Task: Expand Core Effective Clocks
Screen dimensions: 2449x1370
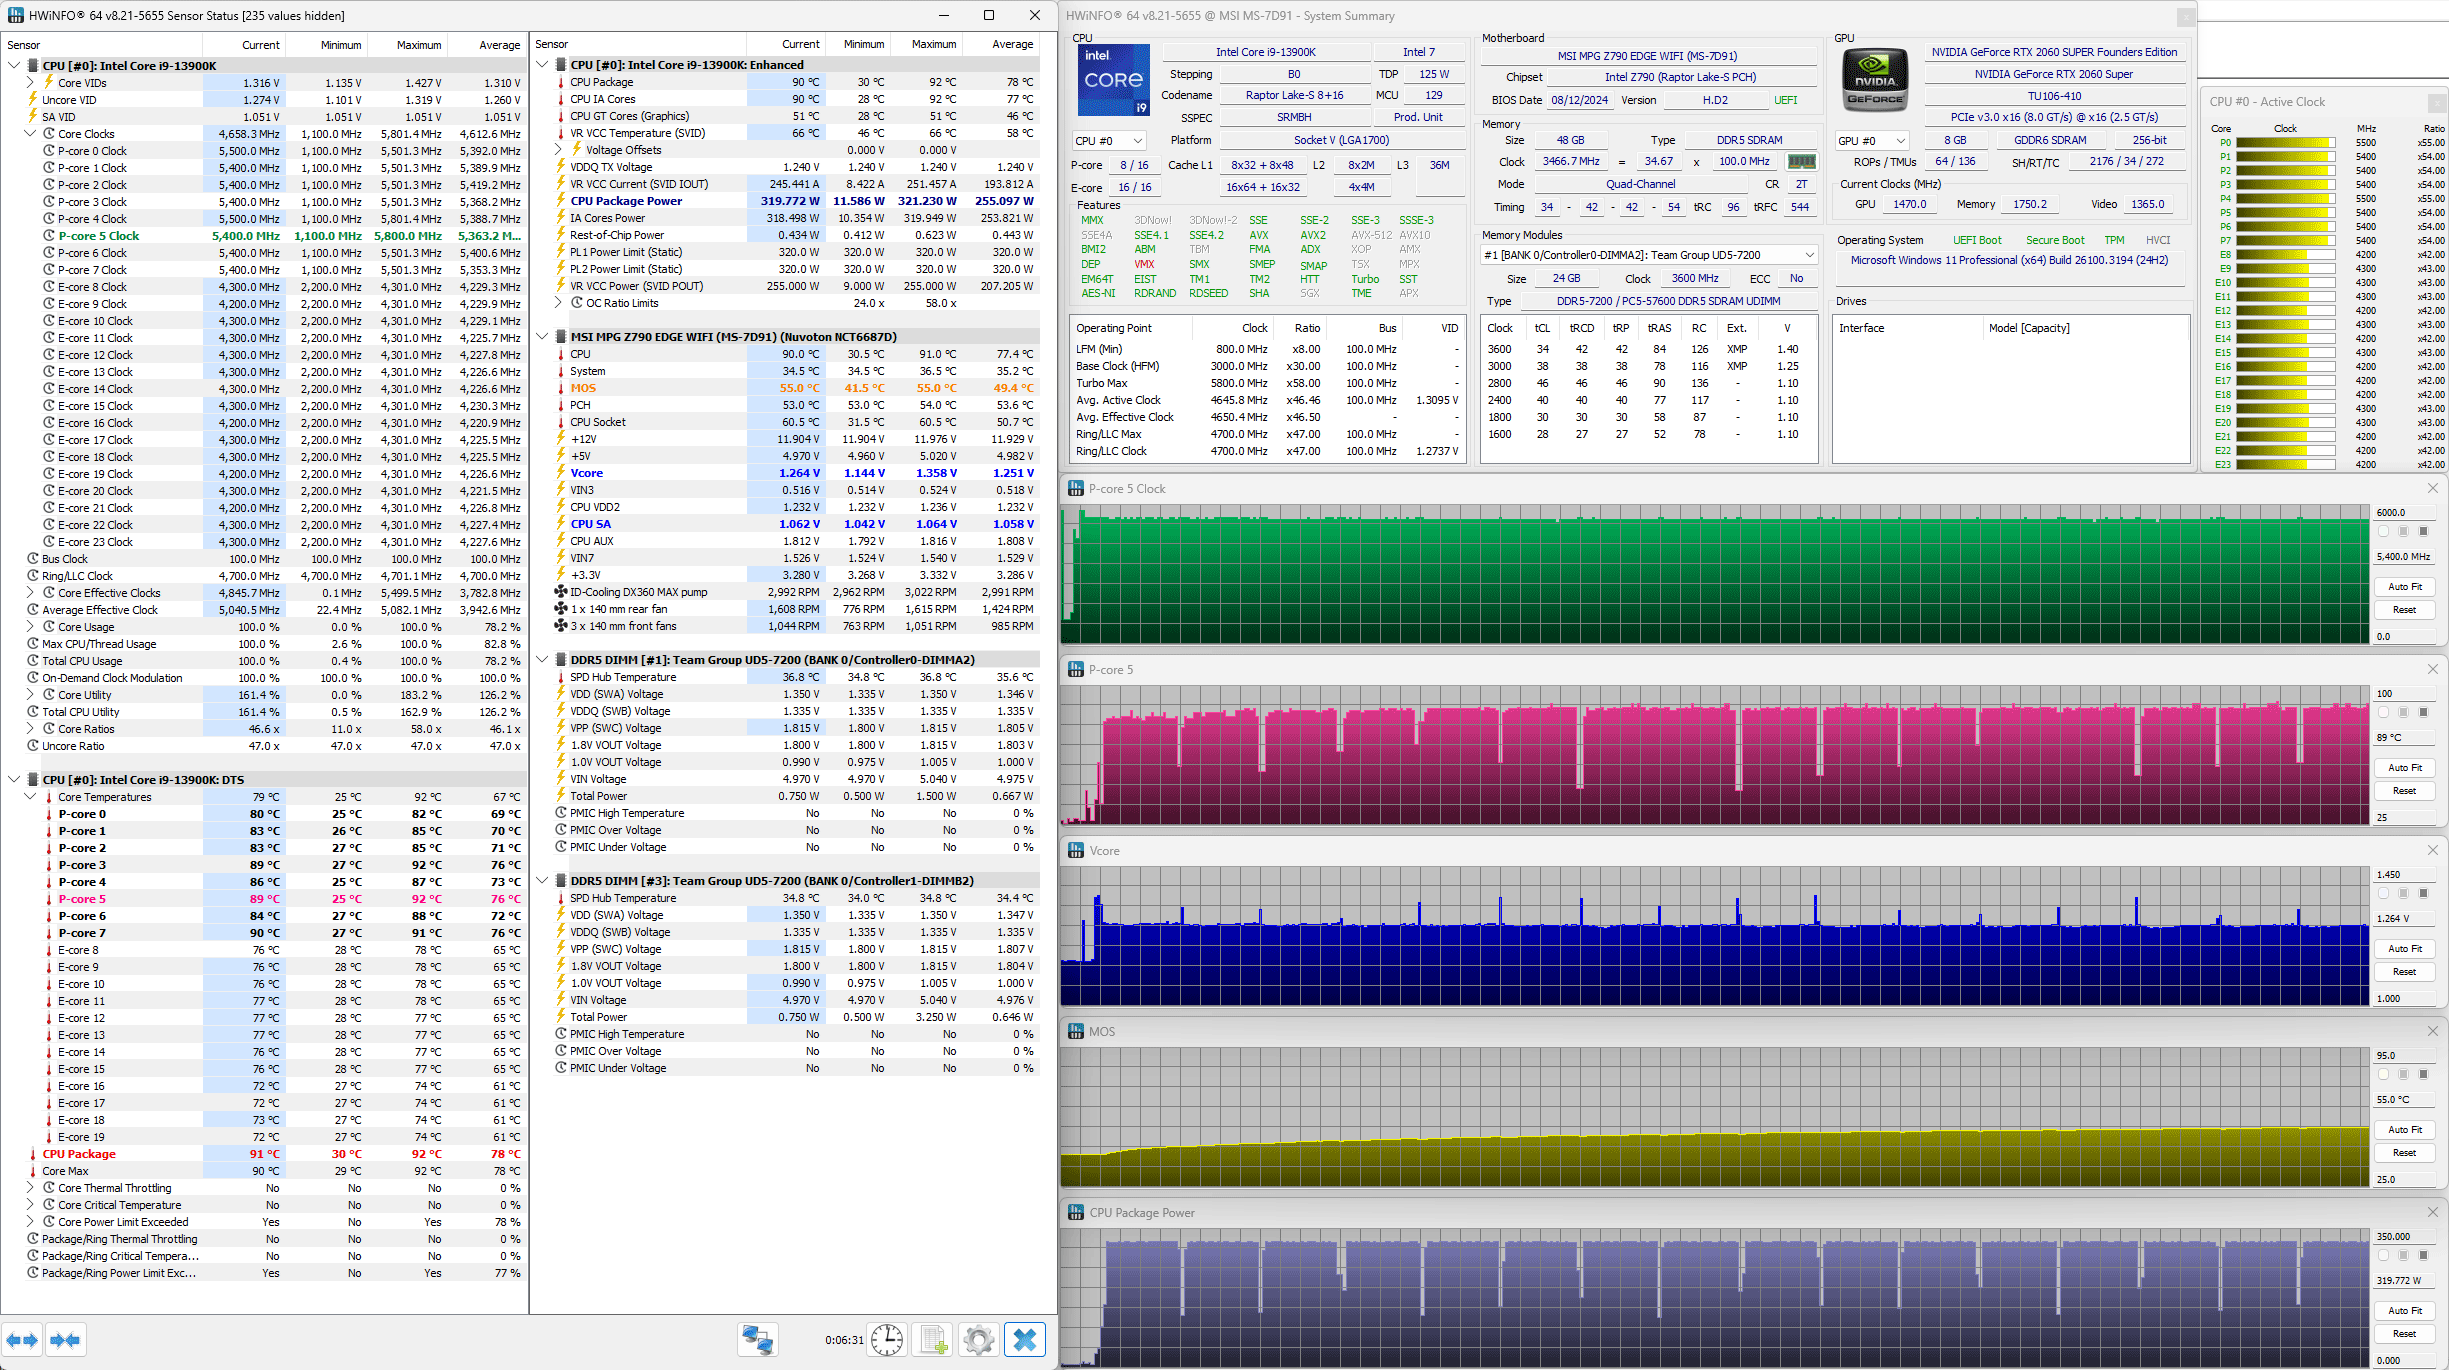Action: pos(30,593)
